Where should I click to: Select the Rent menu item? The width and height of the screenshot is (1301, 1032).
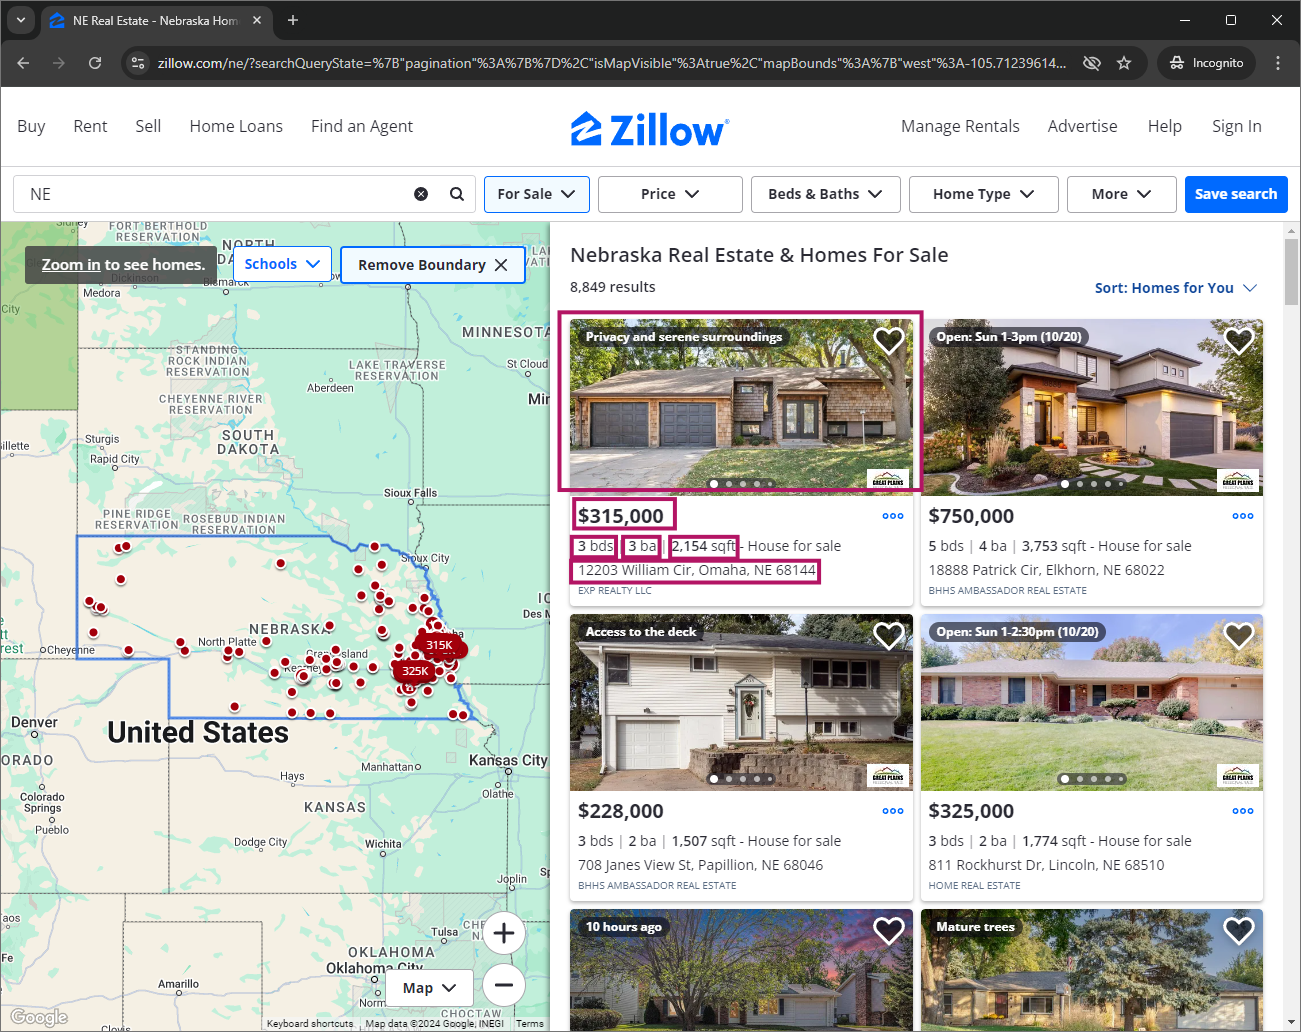[x=90, y=126]
